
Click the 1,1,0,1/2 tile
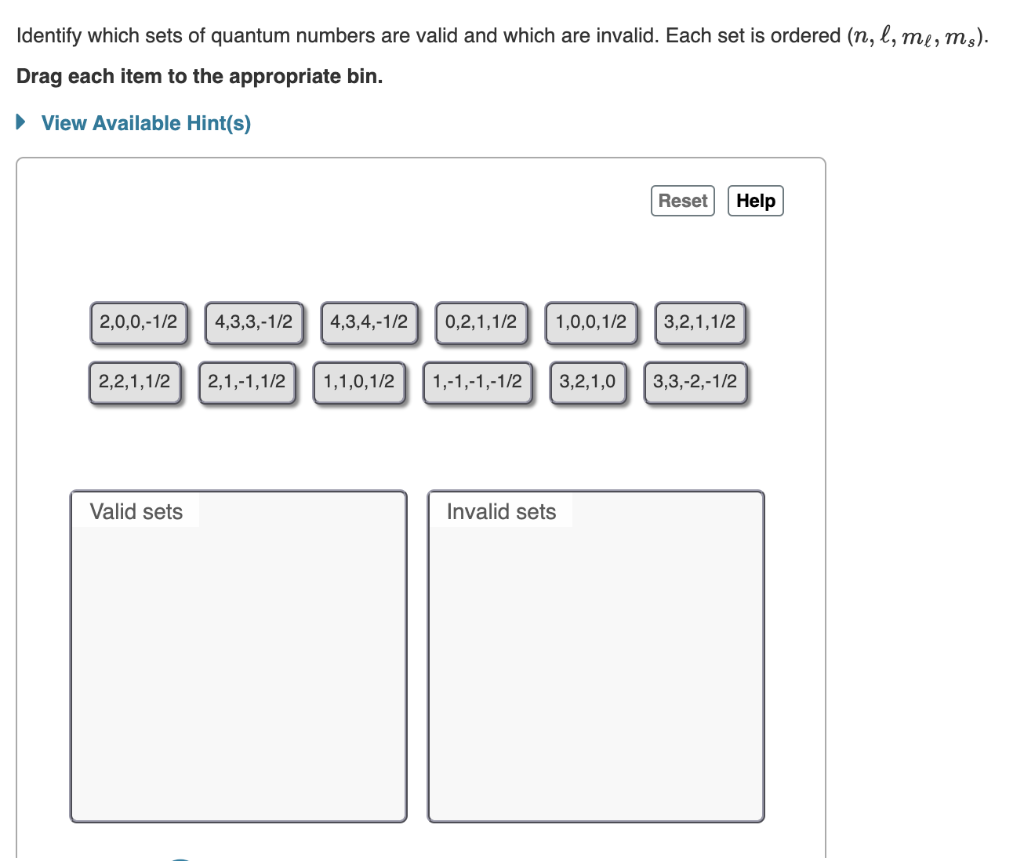coord(359,381)
